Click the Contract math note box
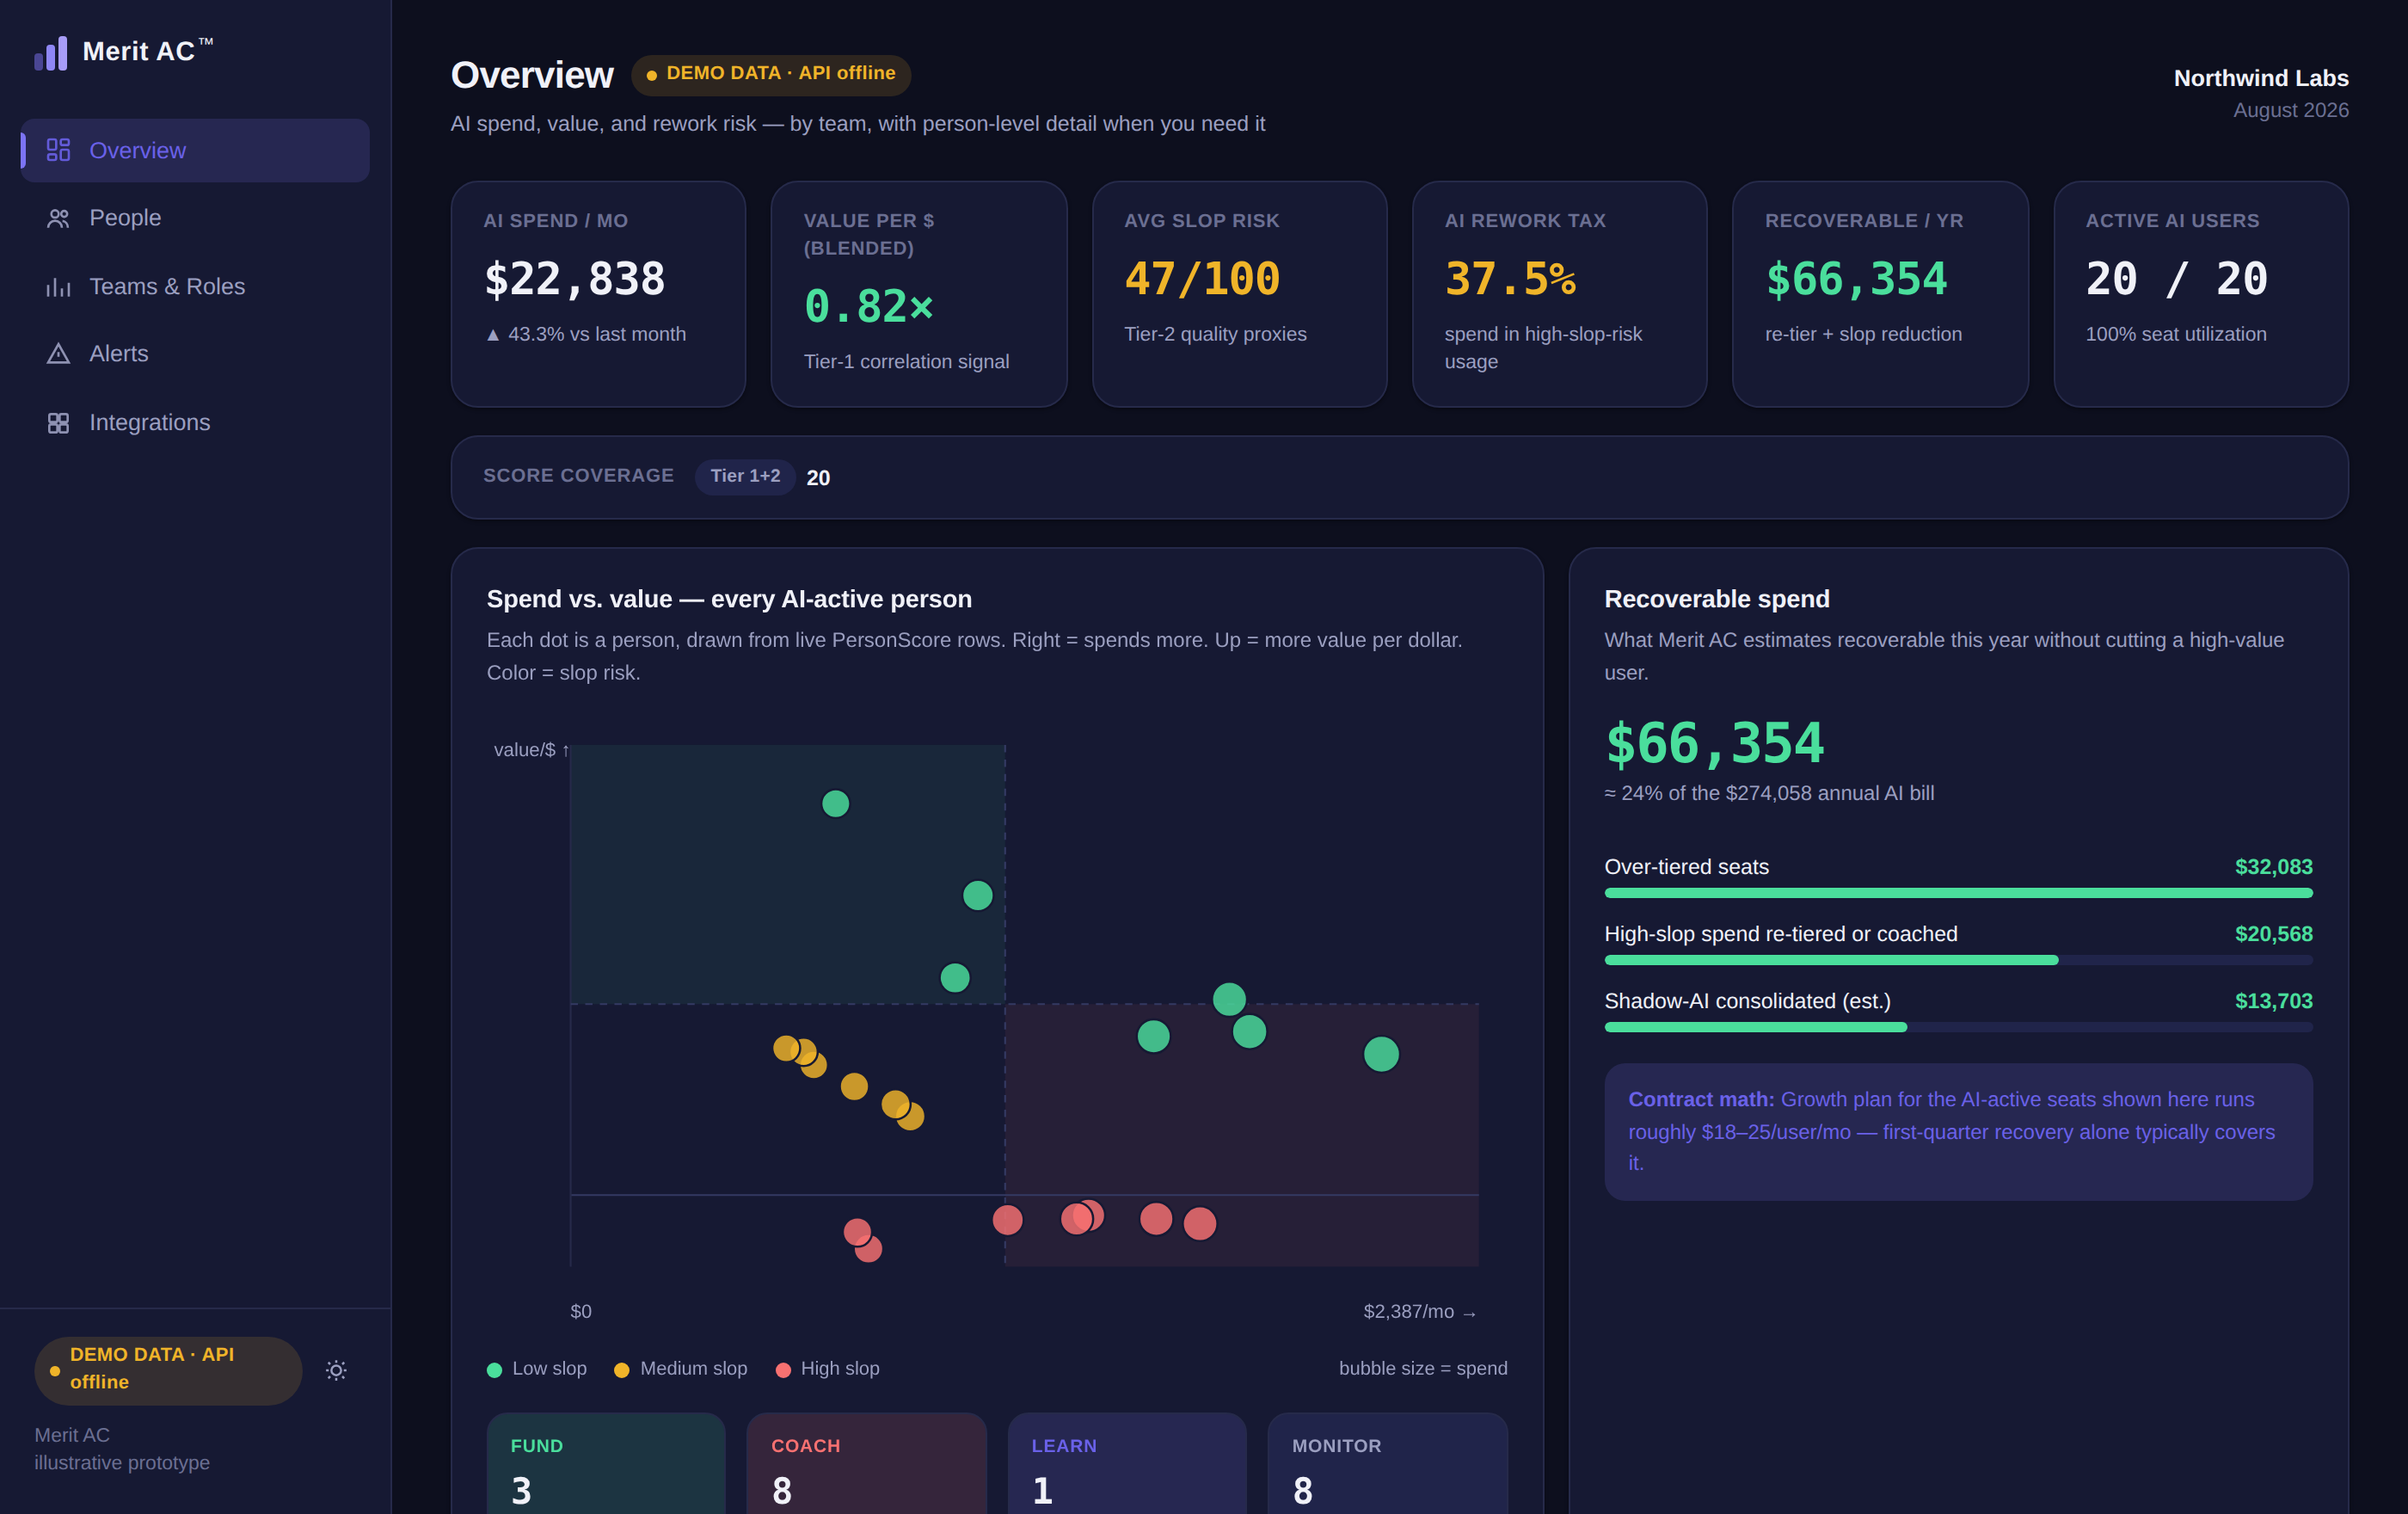Image resolution: width=2408 pixels, height=1514 pixels. 1958,1131
